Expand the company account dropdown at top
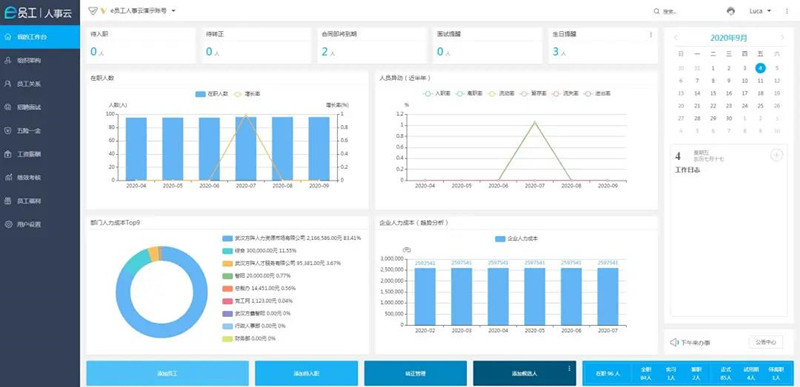The height and width of the screenshot is (387, 800). [x=173, y=11]
